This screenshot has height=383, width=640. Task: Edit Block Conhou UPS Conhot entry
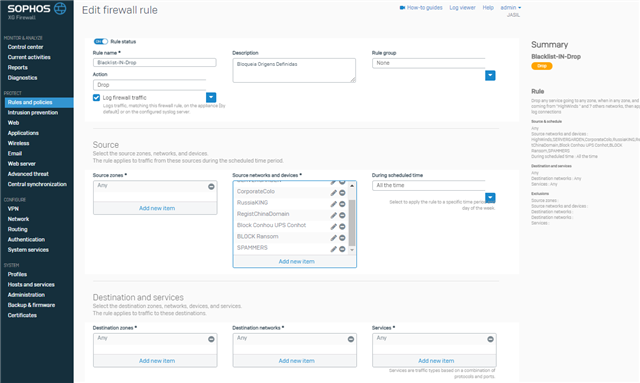(x=333, y=227)
